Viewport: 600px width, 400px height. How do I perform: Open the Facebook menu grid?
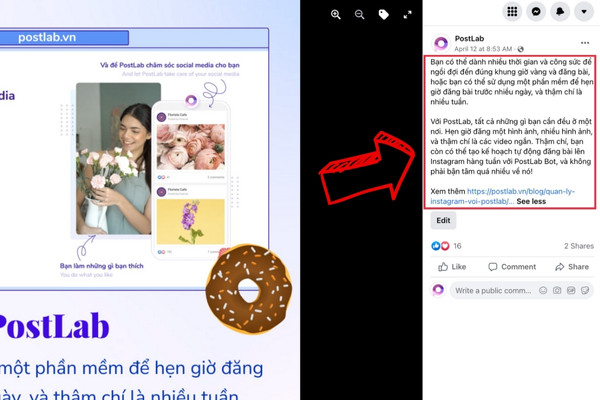tap(512, 12)
